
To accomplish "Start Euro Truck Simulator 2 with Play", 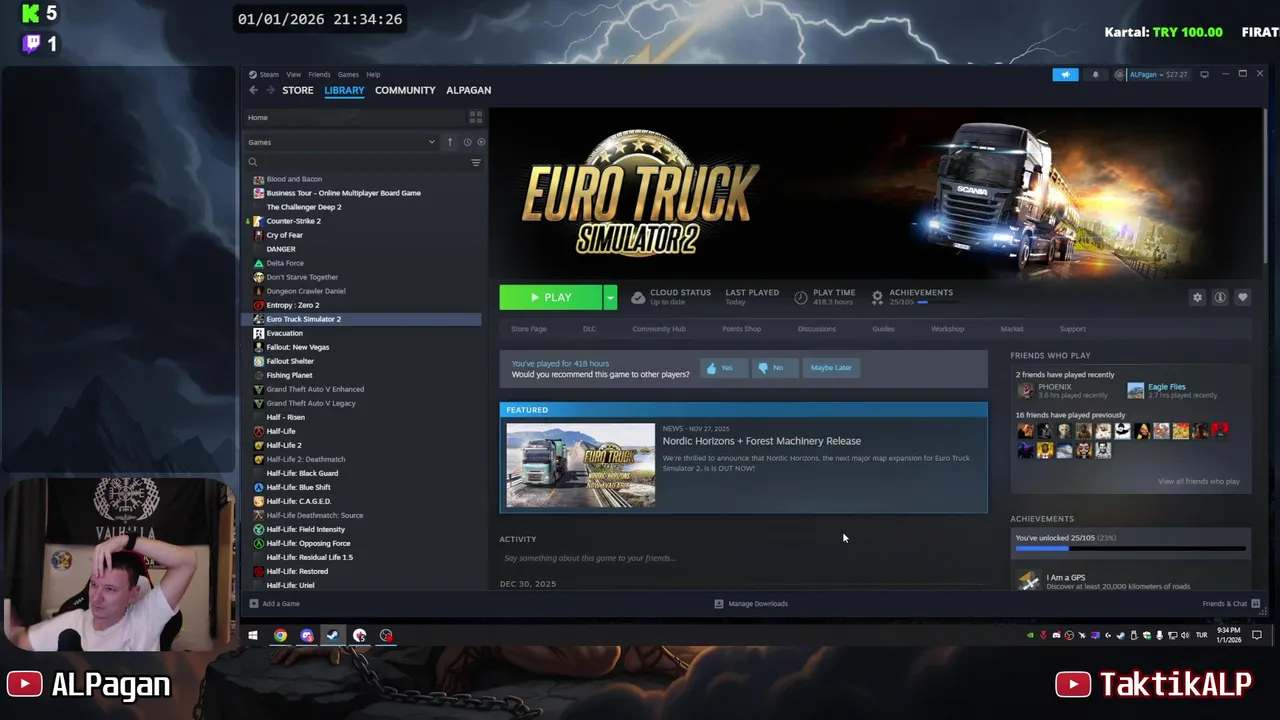I will (x=551, y=297).
